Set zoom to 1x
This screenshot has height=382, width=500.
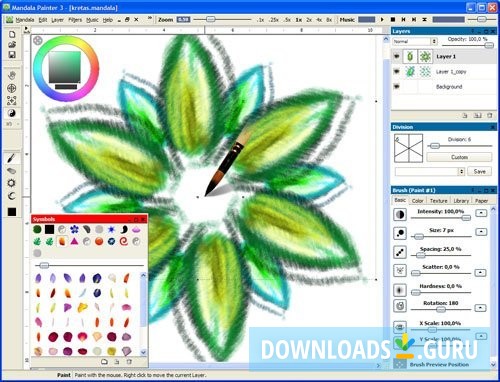pos(299,20)
